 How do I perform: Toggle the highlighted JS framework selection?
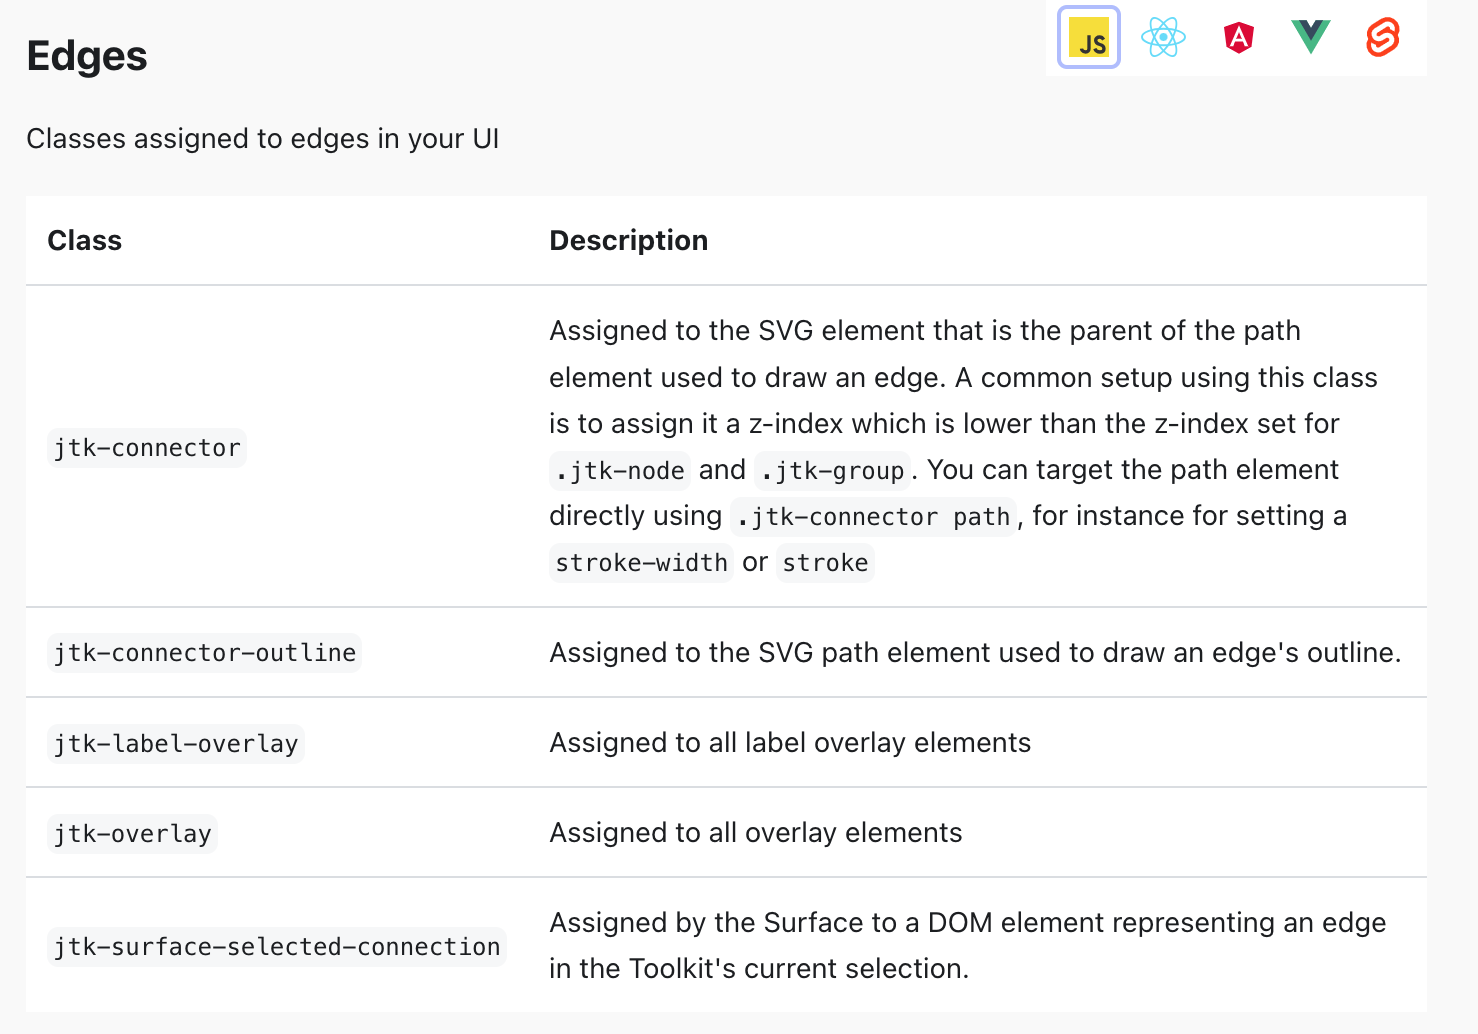[1088, 38]
